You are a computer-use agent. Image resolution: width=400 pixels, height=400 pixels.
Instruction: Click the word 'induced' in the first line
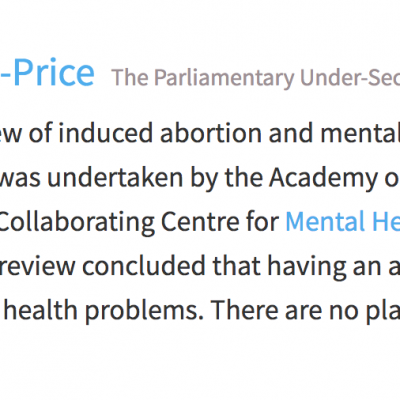pyautogui.click(x=105, y=133)
